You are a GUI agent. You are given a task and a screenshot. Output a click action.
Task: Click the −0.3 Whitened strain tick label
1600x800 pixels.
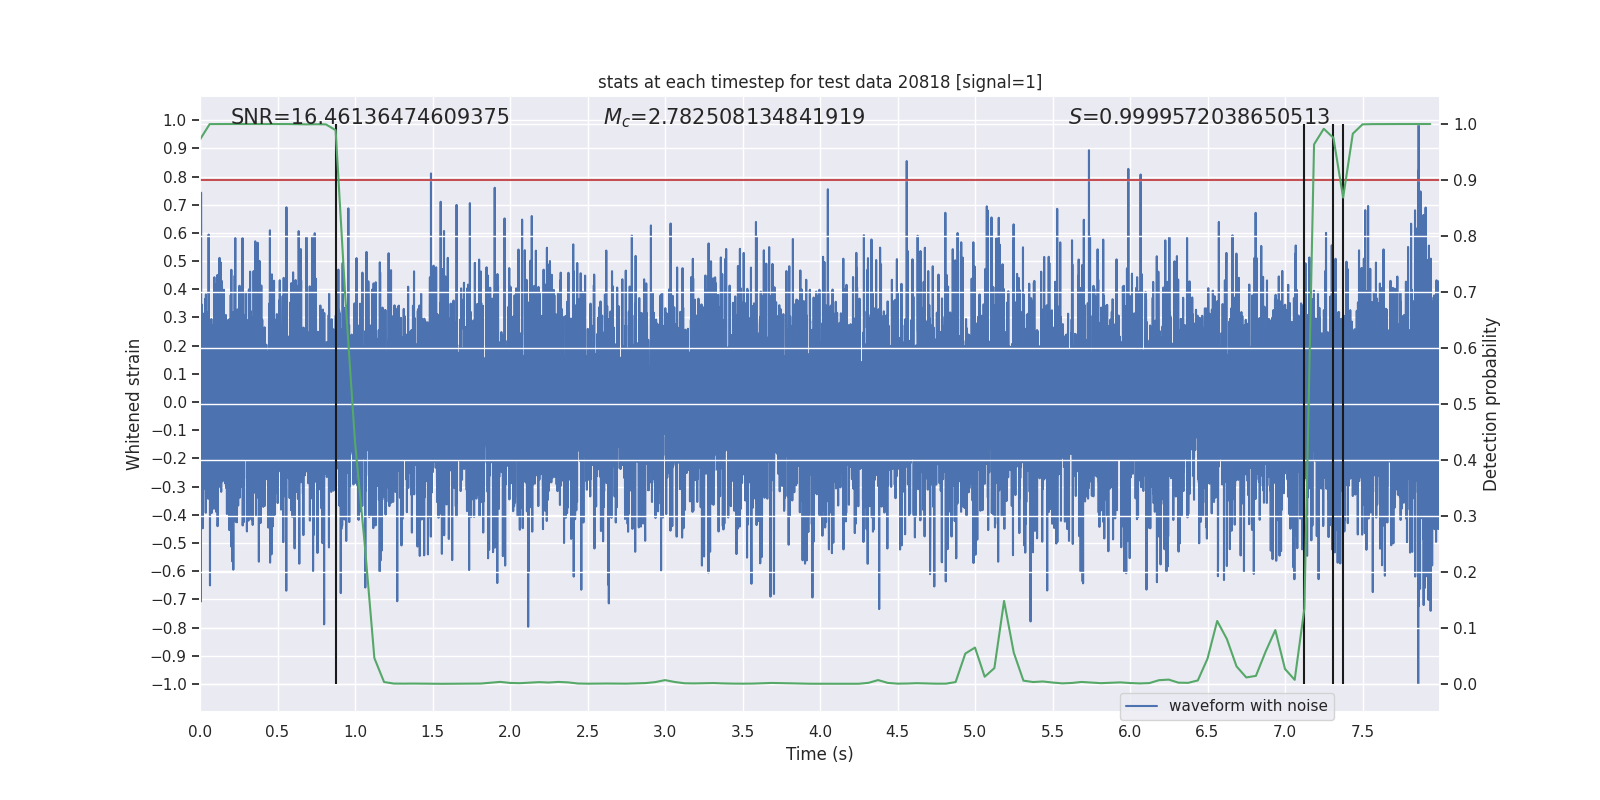point(169,487)
